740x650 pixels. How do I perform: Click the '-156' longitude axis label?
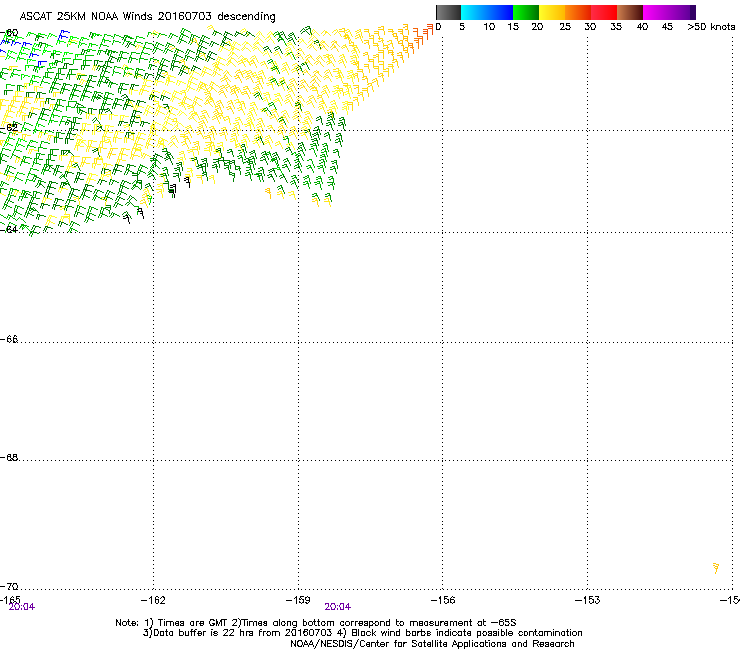[443, 600]
